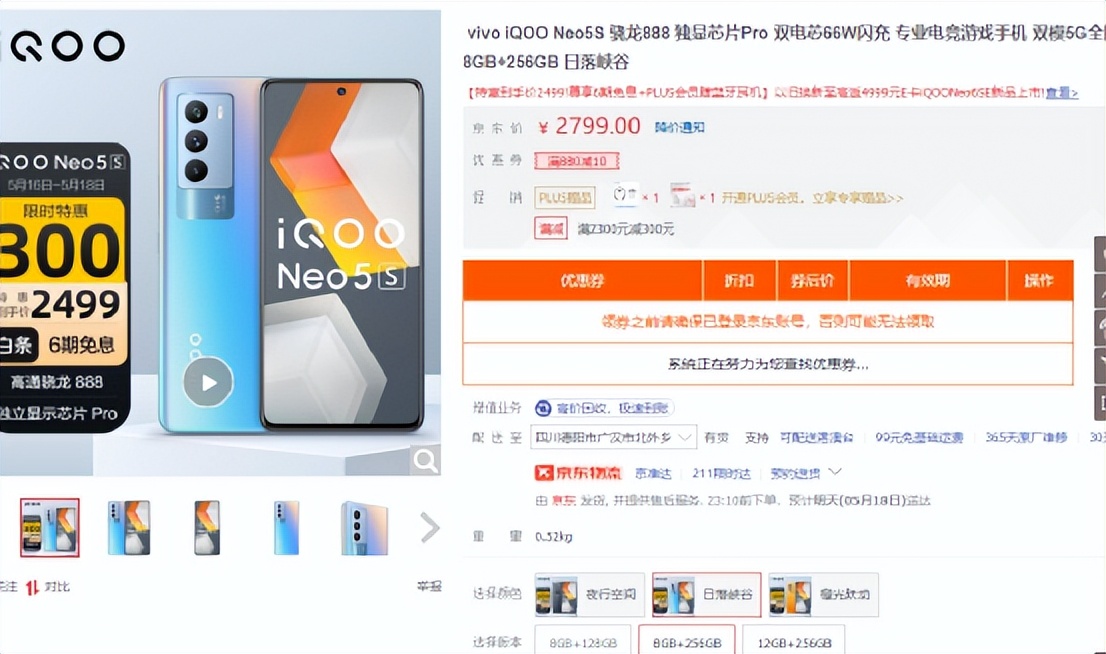The width and height of the screenshot is (1106, 654).
Task: Show next thumbnails with the right chevron arrow
Action: [x=429, y=528]
